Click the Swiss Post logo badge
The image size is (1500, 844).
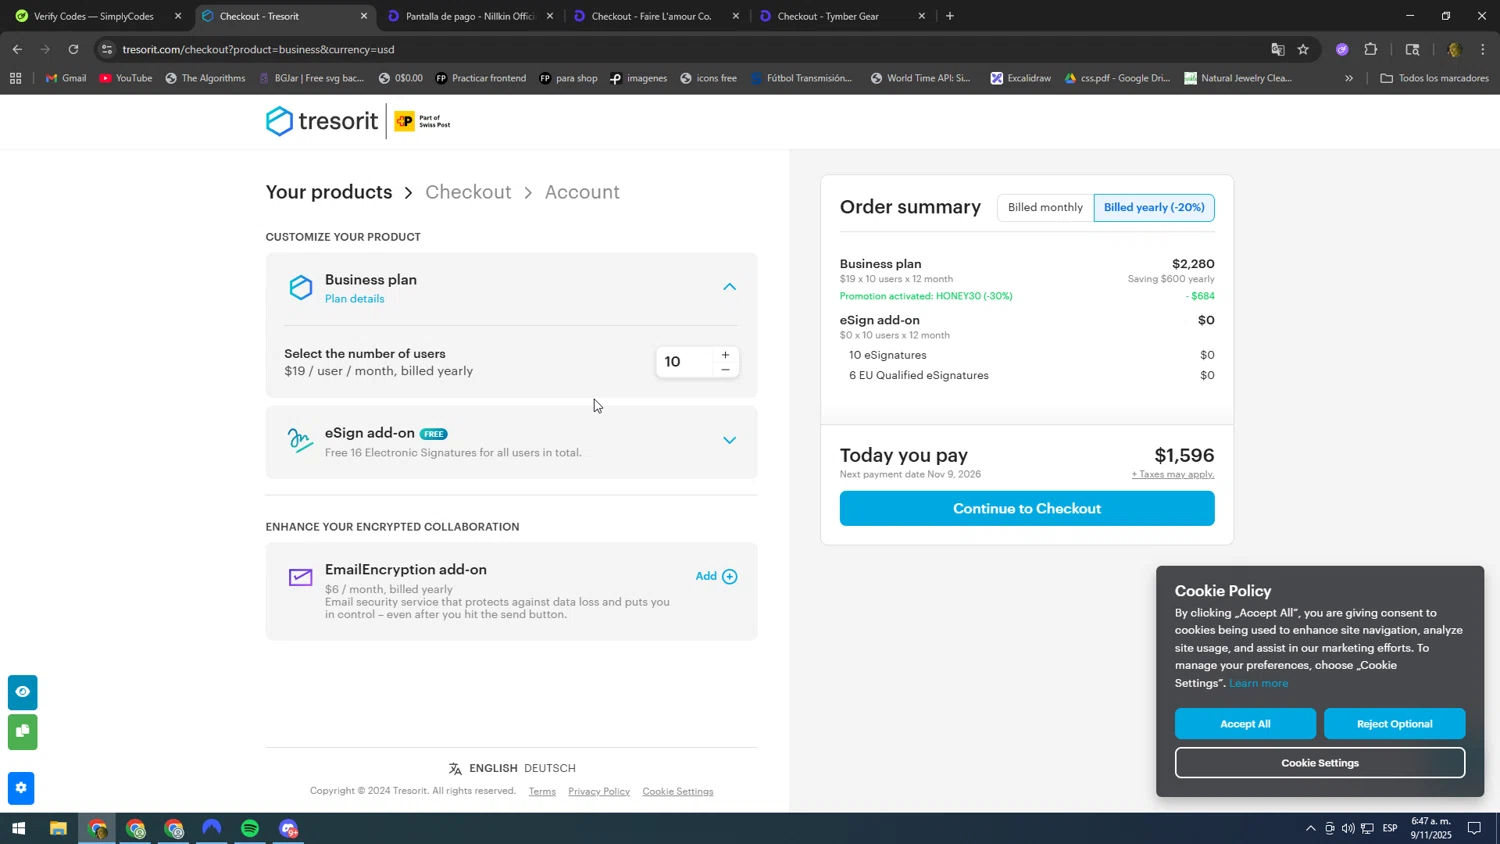pos(422,121)
